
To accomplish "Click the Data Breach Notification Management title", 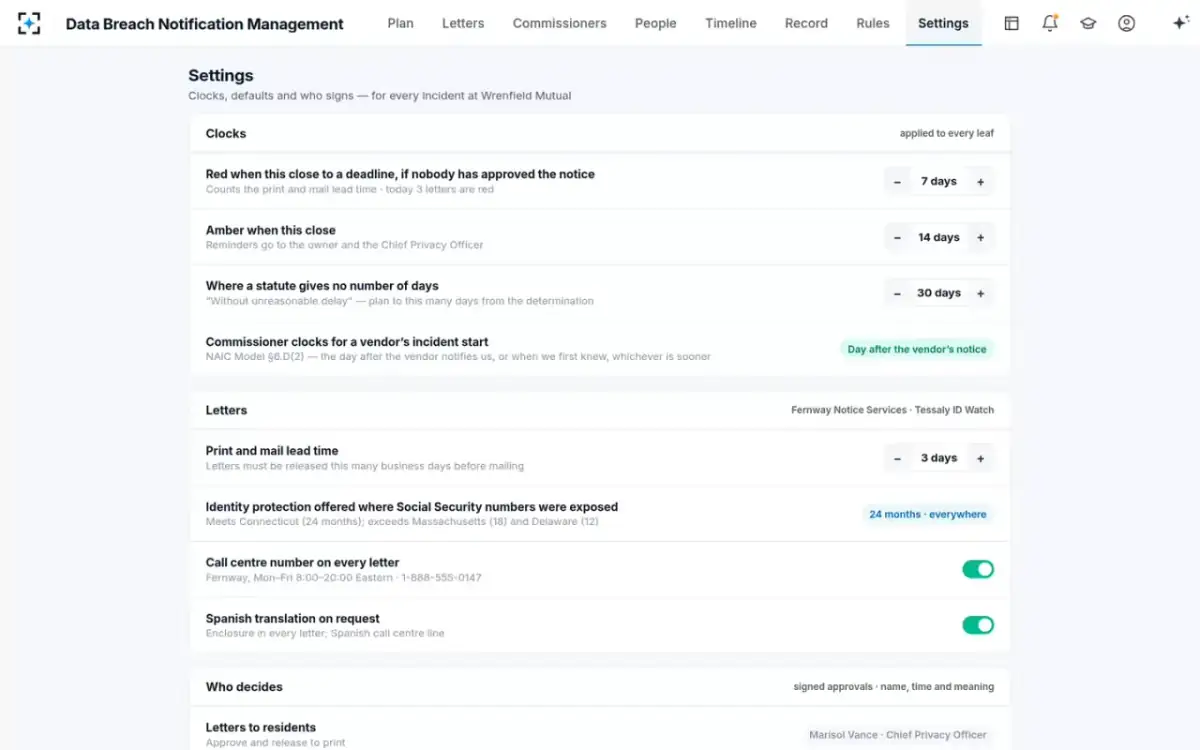I will tap(204, 24).
